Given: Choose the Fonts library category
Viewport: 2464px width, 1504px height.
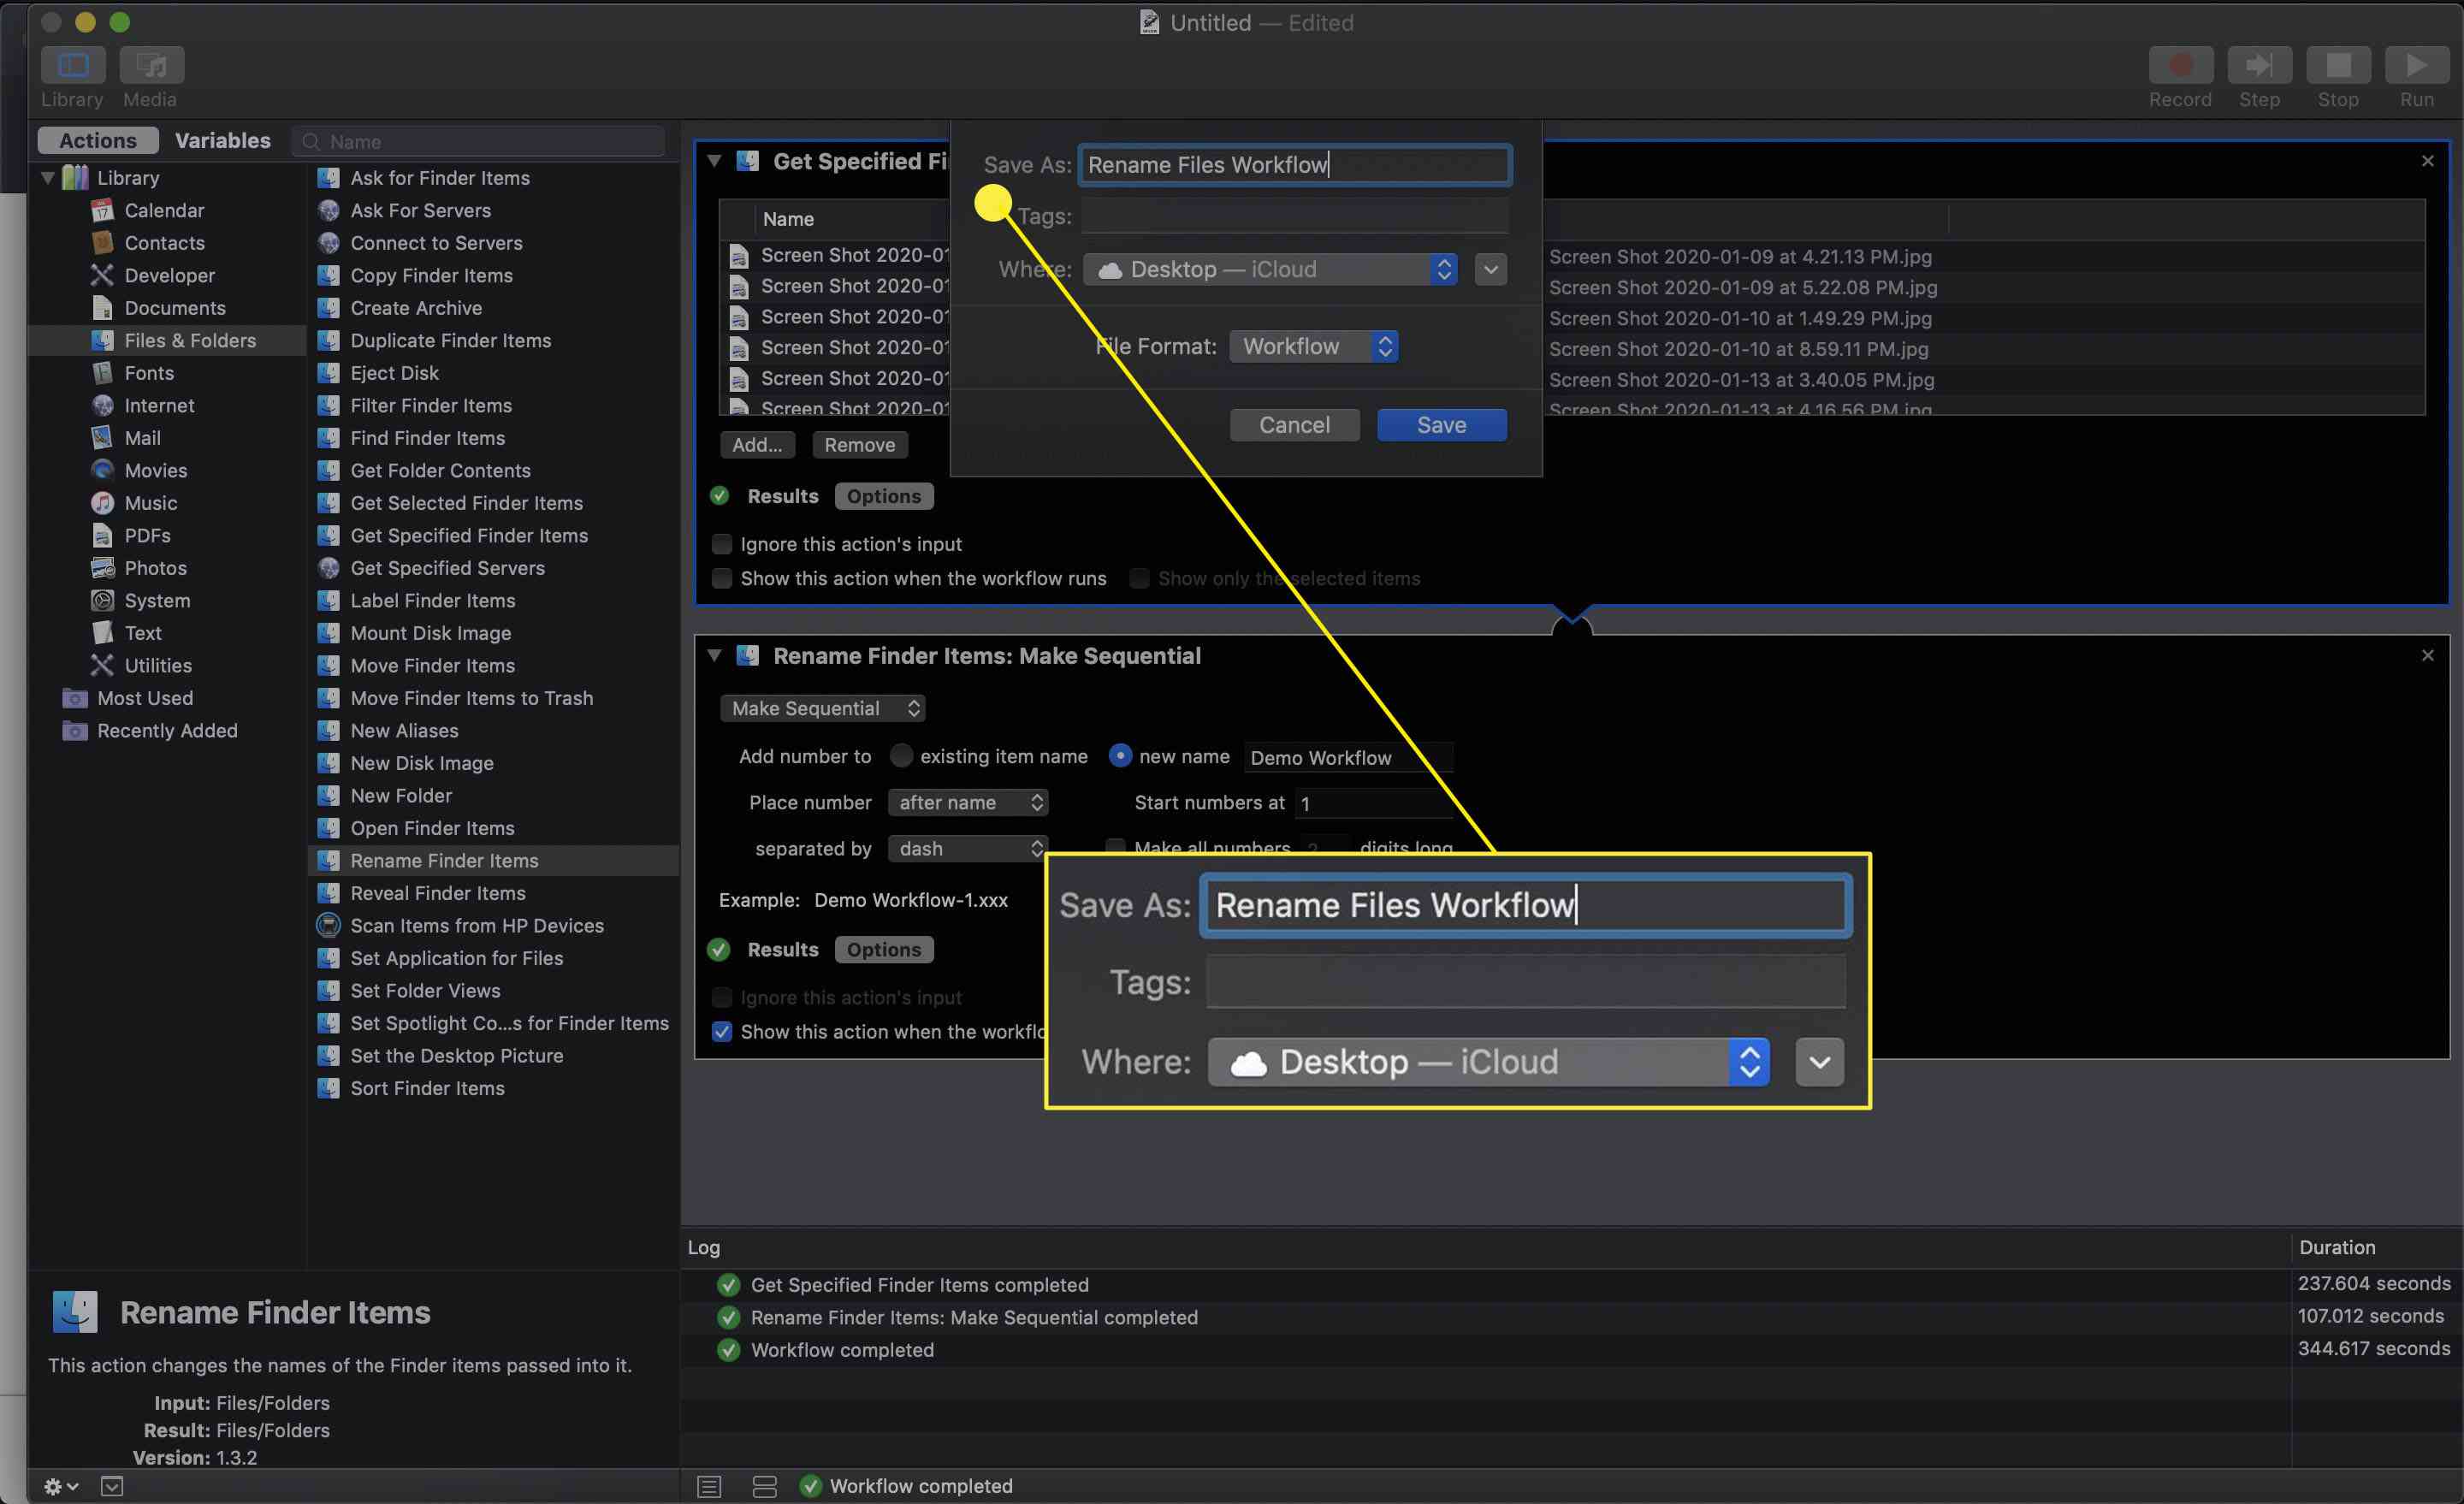Looking at the screenshot, I should pos(149,373).
